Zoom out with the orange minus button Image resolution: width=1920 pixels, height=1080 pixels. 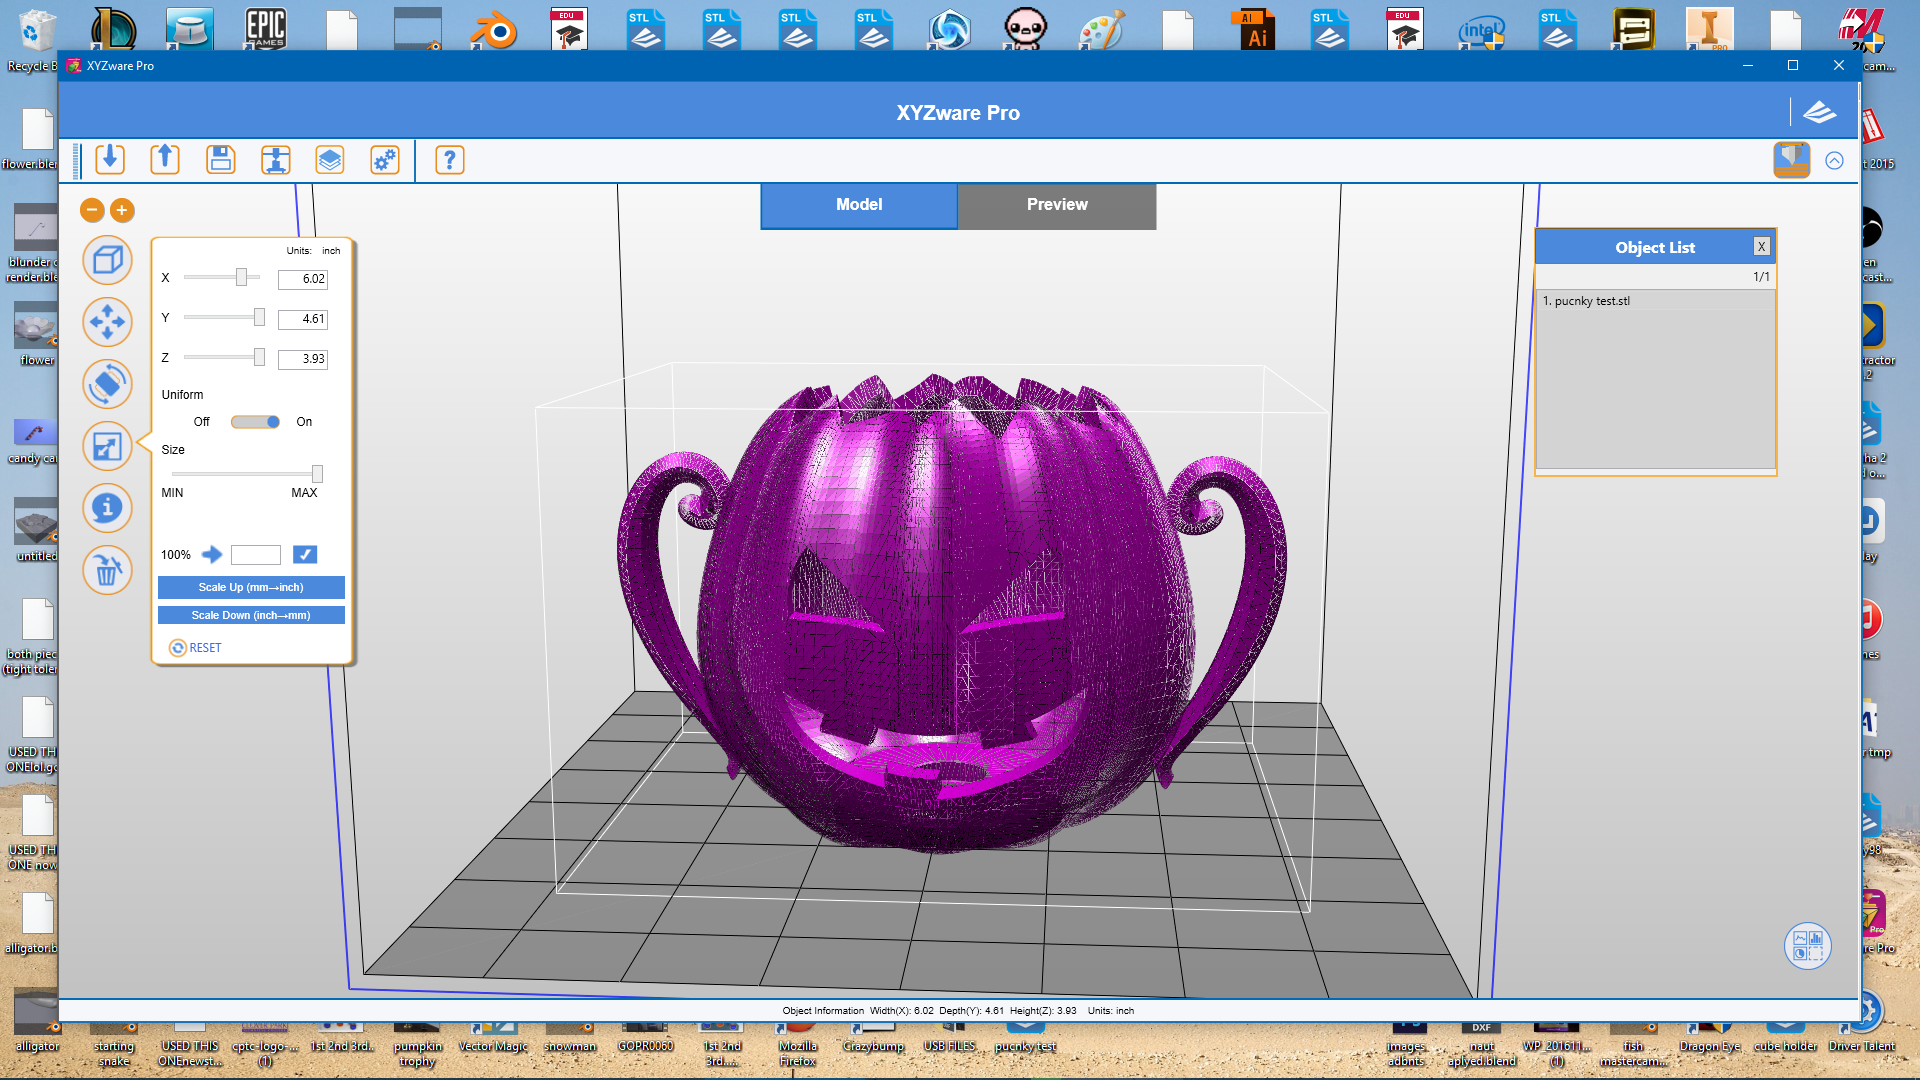[x=92, y=210]
